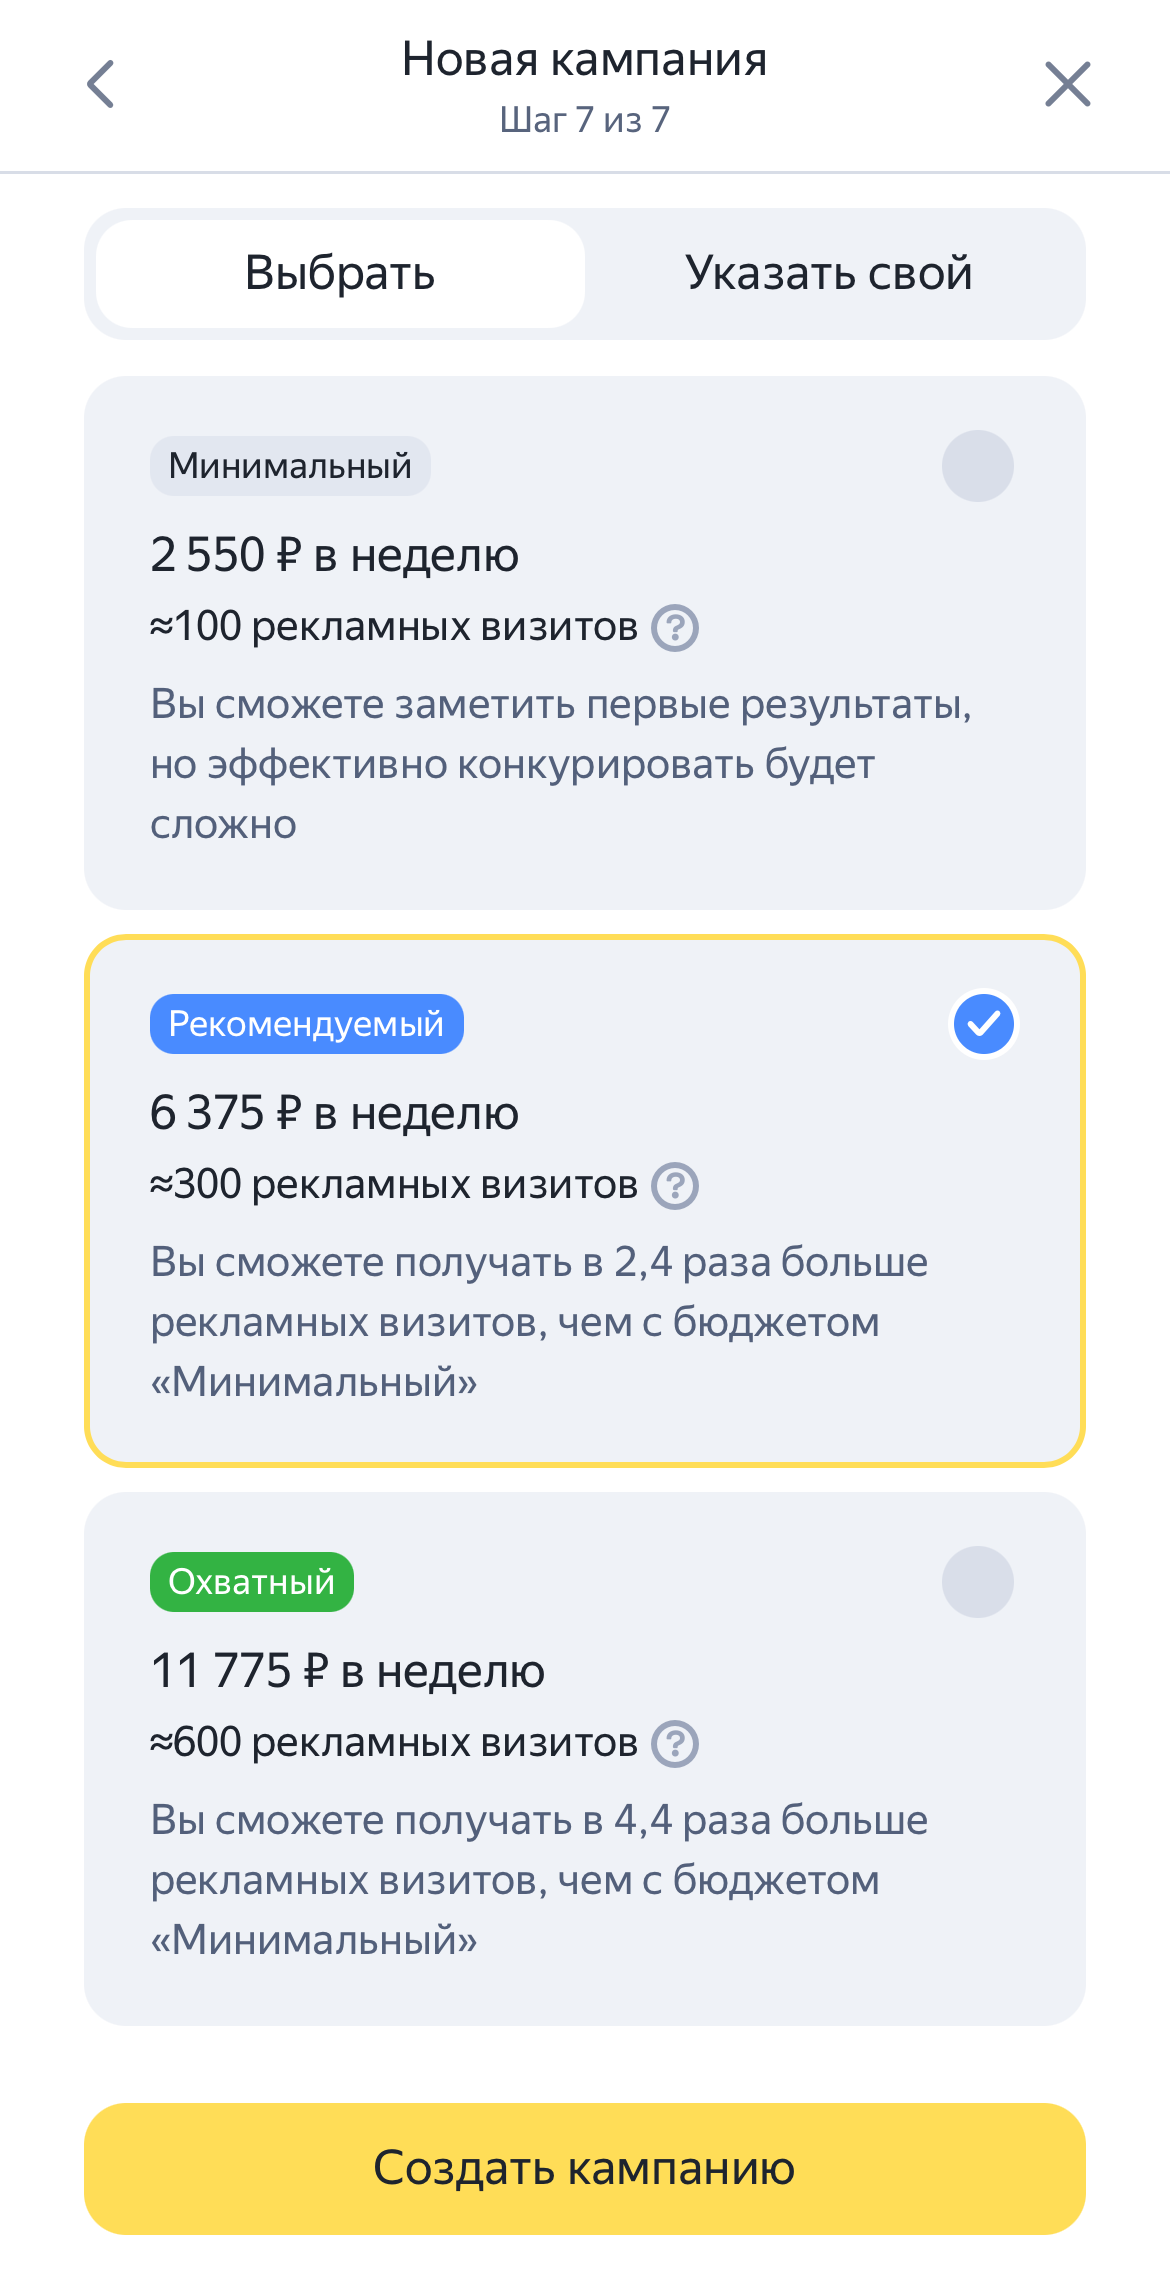
Task: Toggle the "Рекомендуемый" budget checkmark
Action: [983, 1024]
